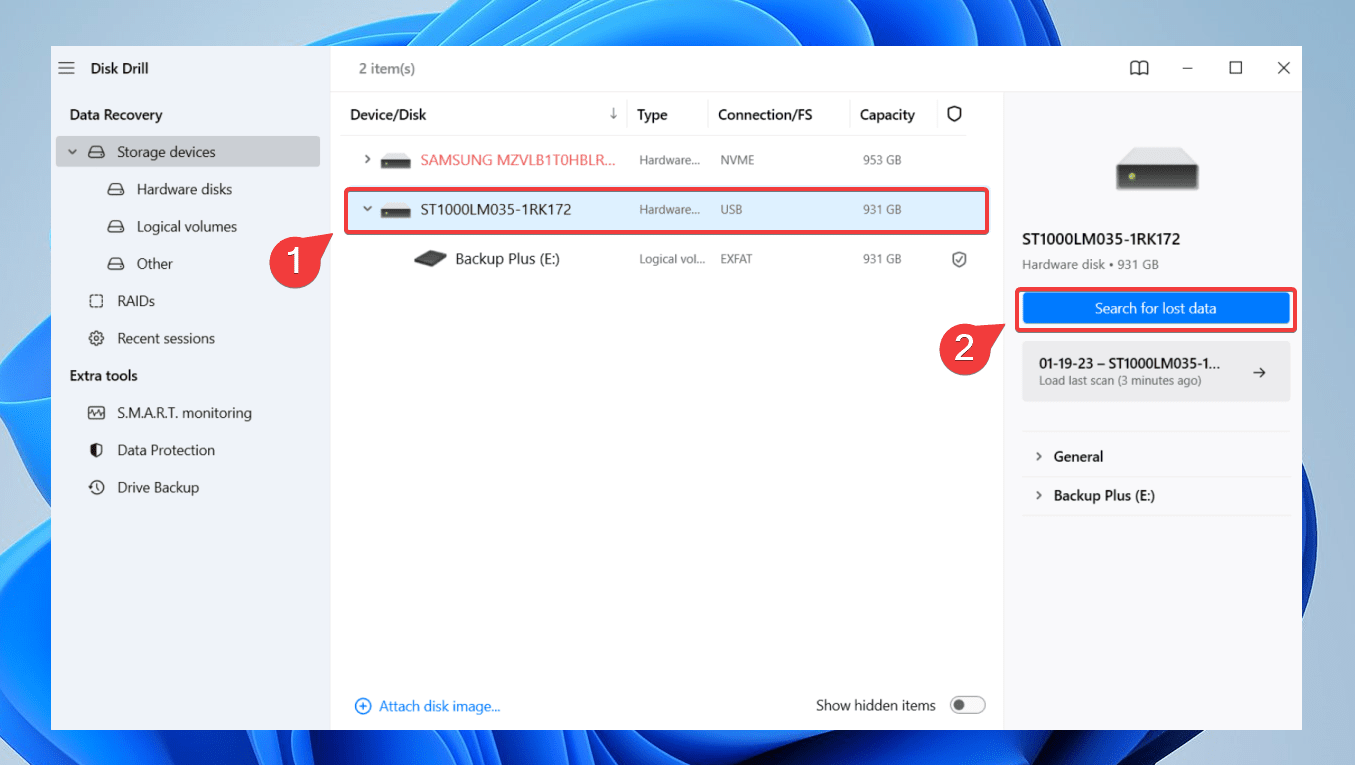Click the shield column header icon
The width and height of the screenshot is (1355, 765).
tap(954, 114)
